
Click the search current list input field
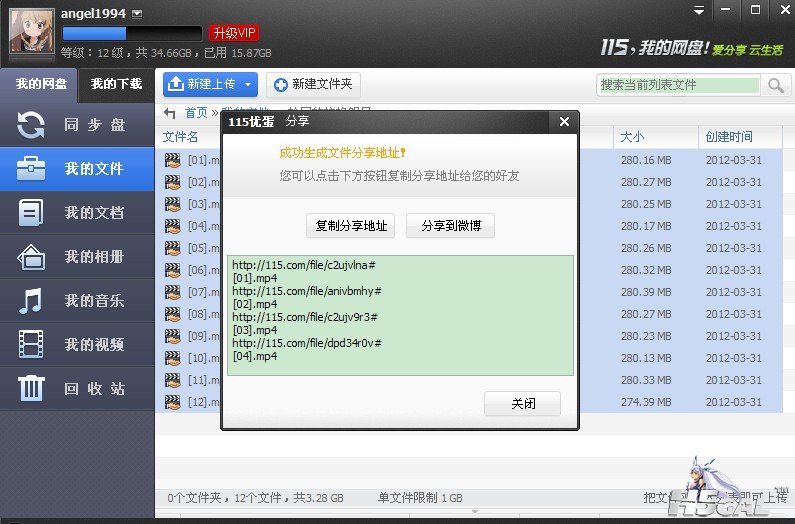coord(678,85)
